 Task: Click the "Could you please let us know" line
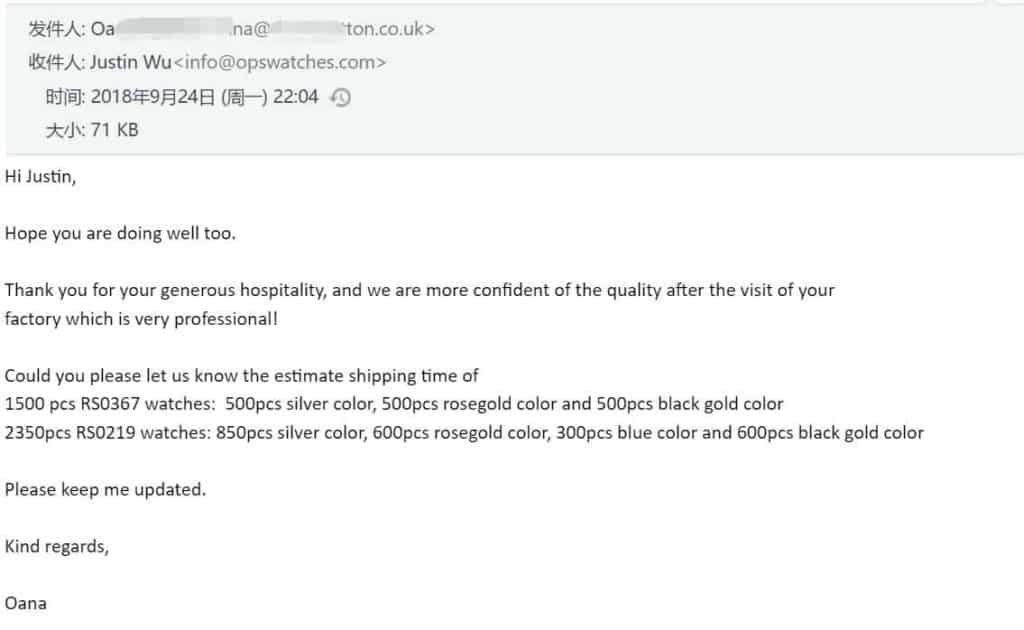click(x=242, y=376)
